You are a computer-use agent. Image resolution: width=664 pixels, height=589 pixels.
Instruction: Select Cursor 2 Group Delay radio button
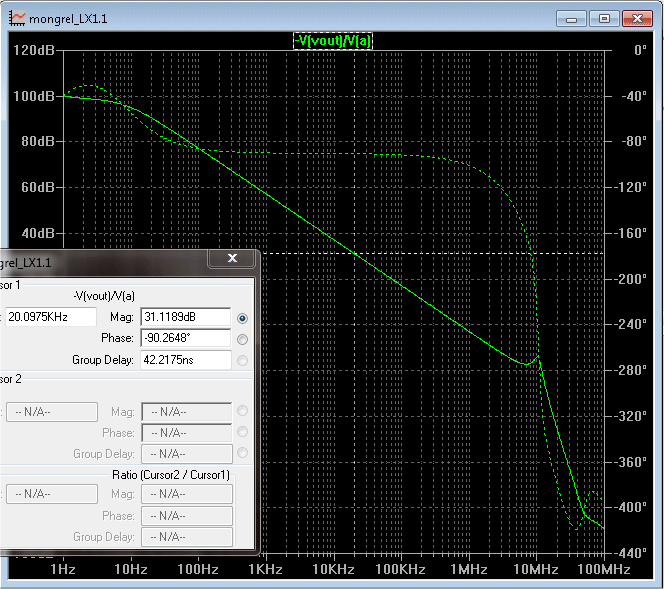(x=242, y=453)
